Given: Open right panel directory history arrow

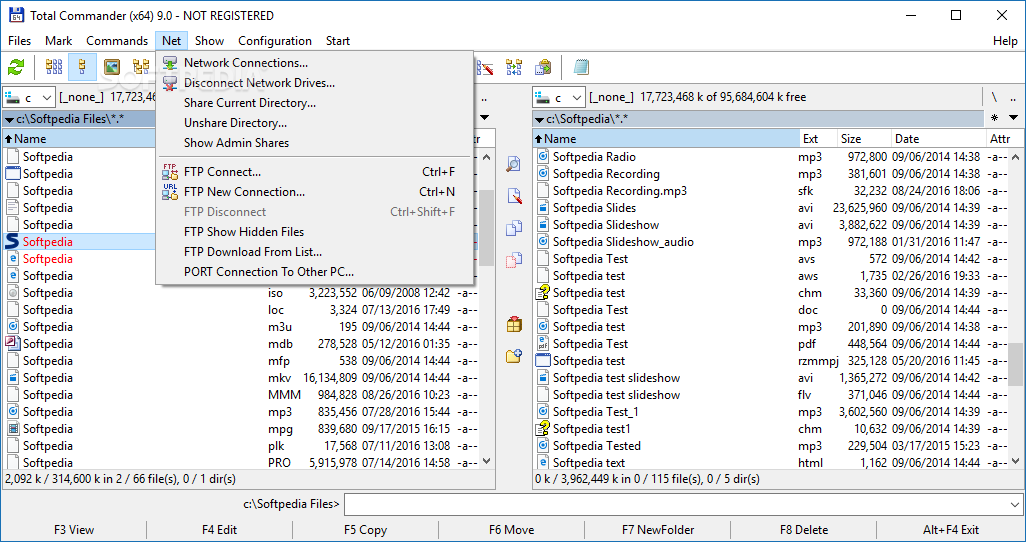Looking at the screenshot, I should [1014, 118].
